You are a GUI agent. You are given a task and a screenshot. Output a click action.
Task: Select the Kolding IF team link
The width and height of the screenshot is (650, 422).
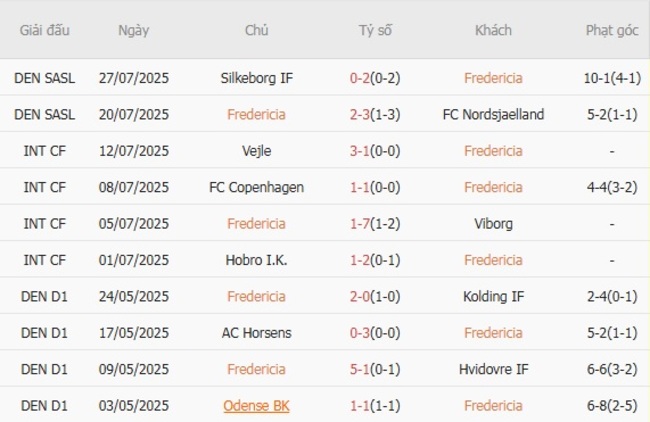(493, 296)
